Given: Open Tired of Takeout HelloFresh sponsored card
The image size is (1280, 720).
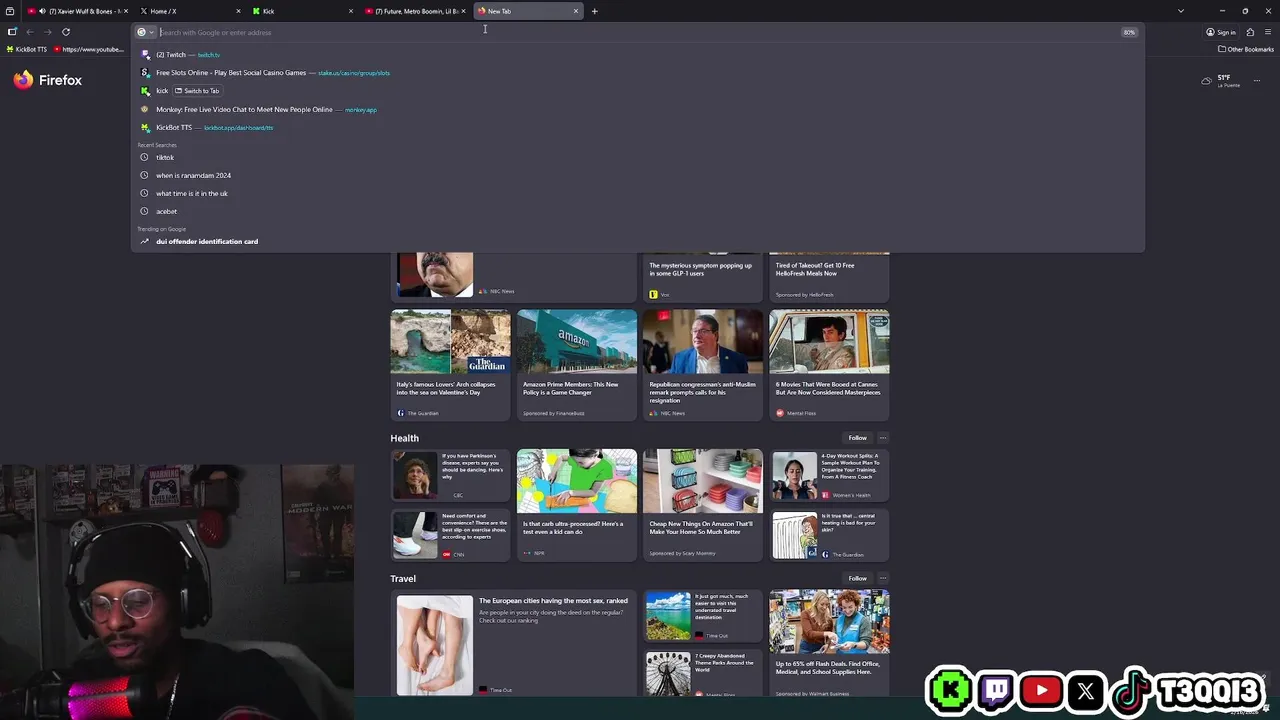Looking at the screenshot, I should pos(829,277).
